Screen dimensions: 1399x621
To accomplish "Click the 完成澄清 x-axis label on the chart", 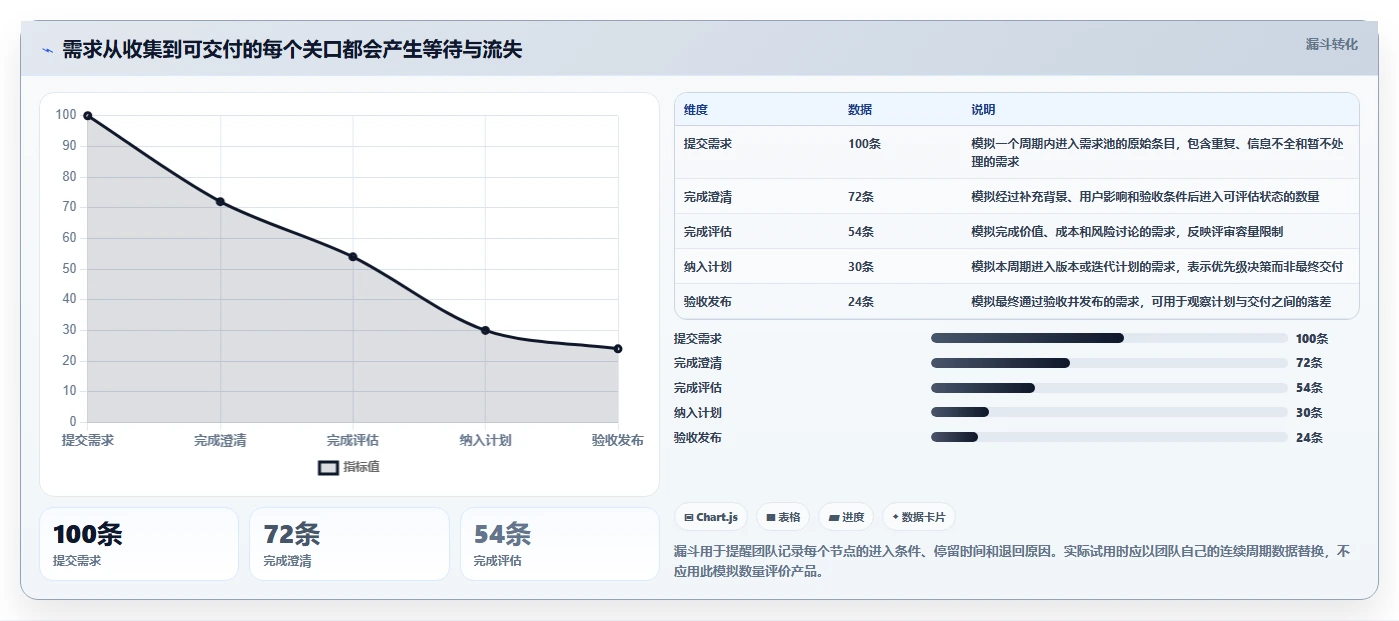I will coord(220,440).
